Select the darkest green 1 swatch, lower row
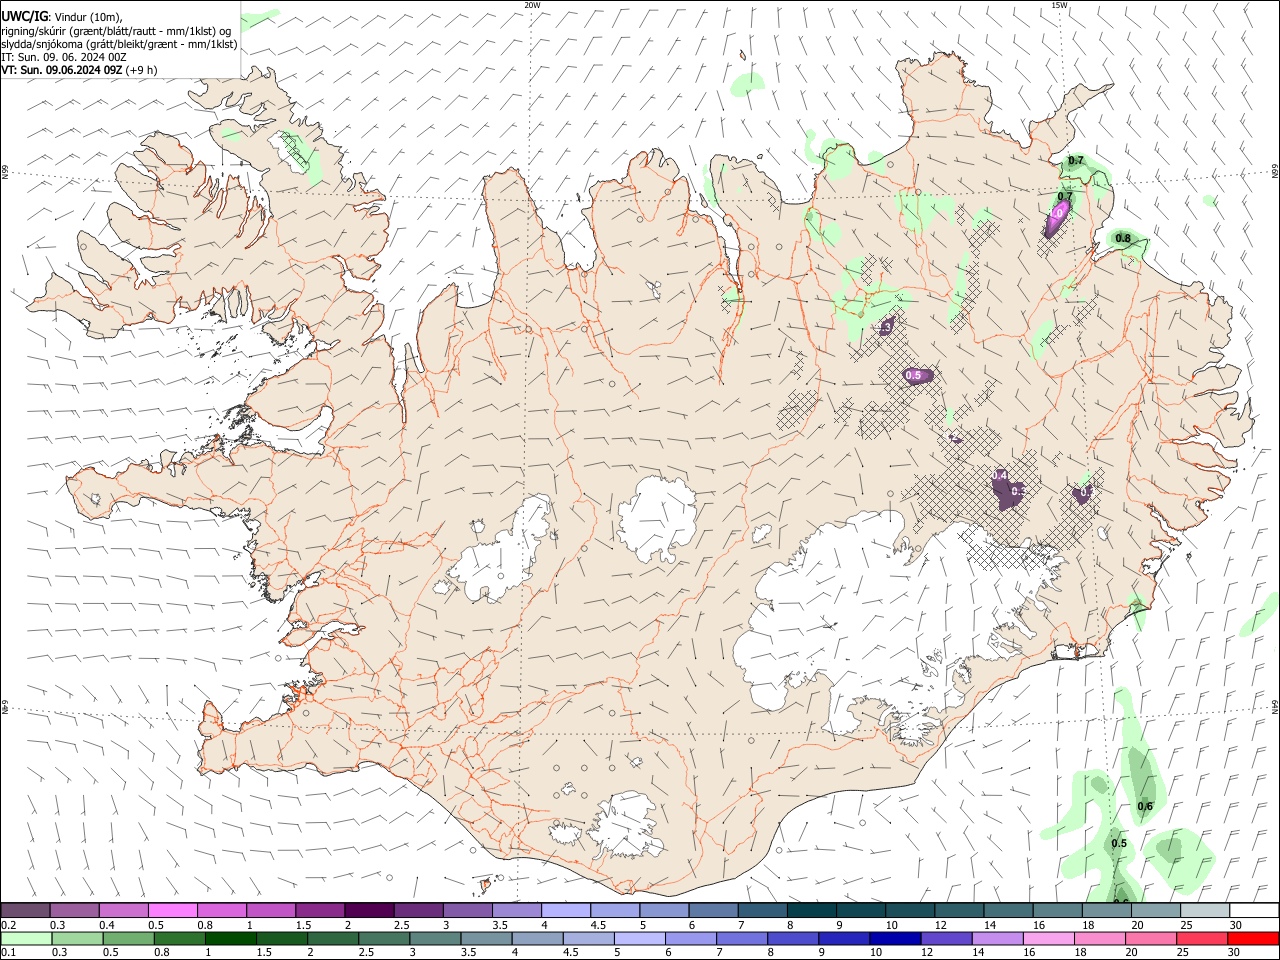This screenshot has height=960, width=1280. click(x=231, y=938)
